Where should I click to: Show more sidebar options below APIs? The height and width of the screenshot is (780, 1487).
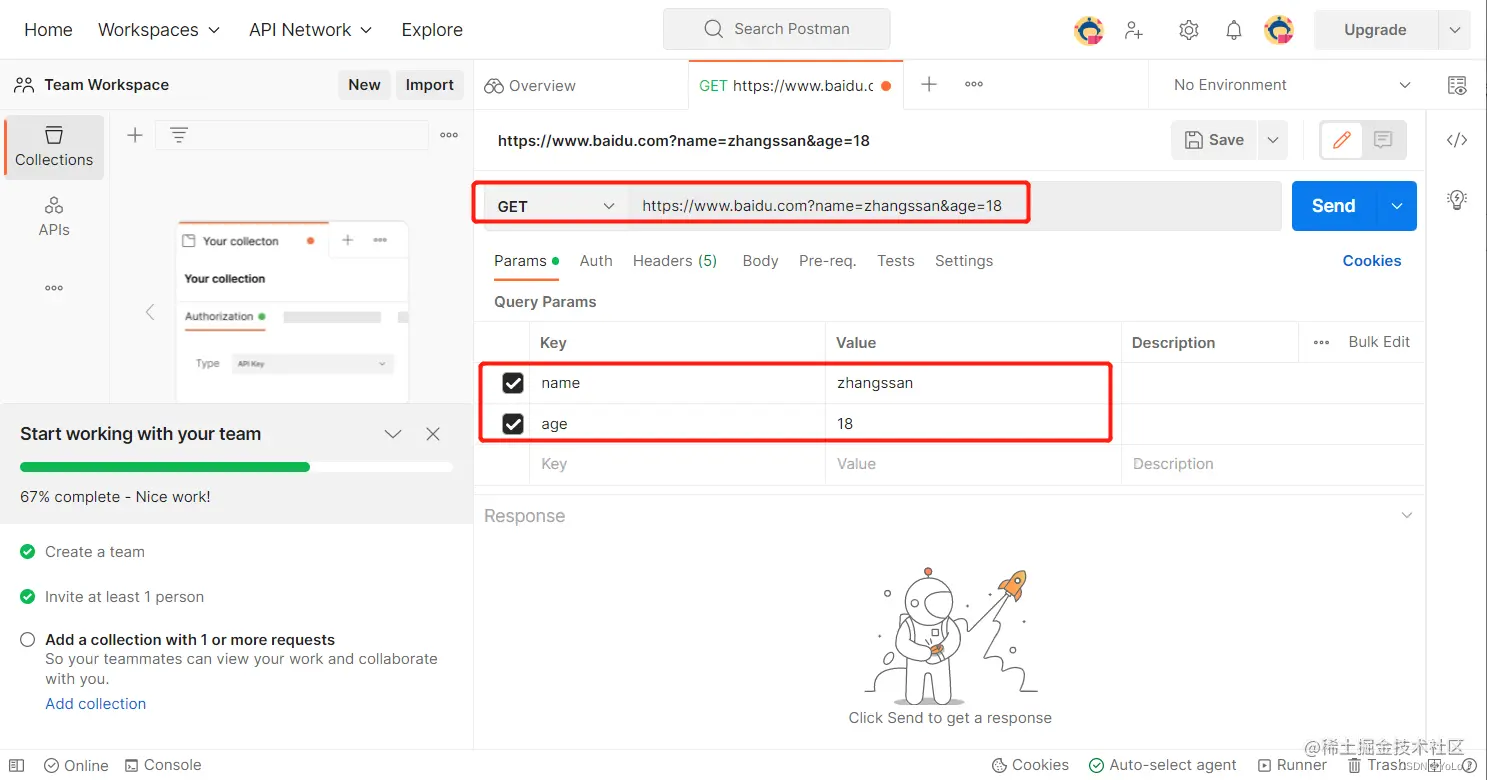click(x=54, y=288)
